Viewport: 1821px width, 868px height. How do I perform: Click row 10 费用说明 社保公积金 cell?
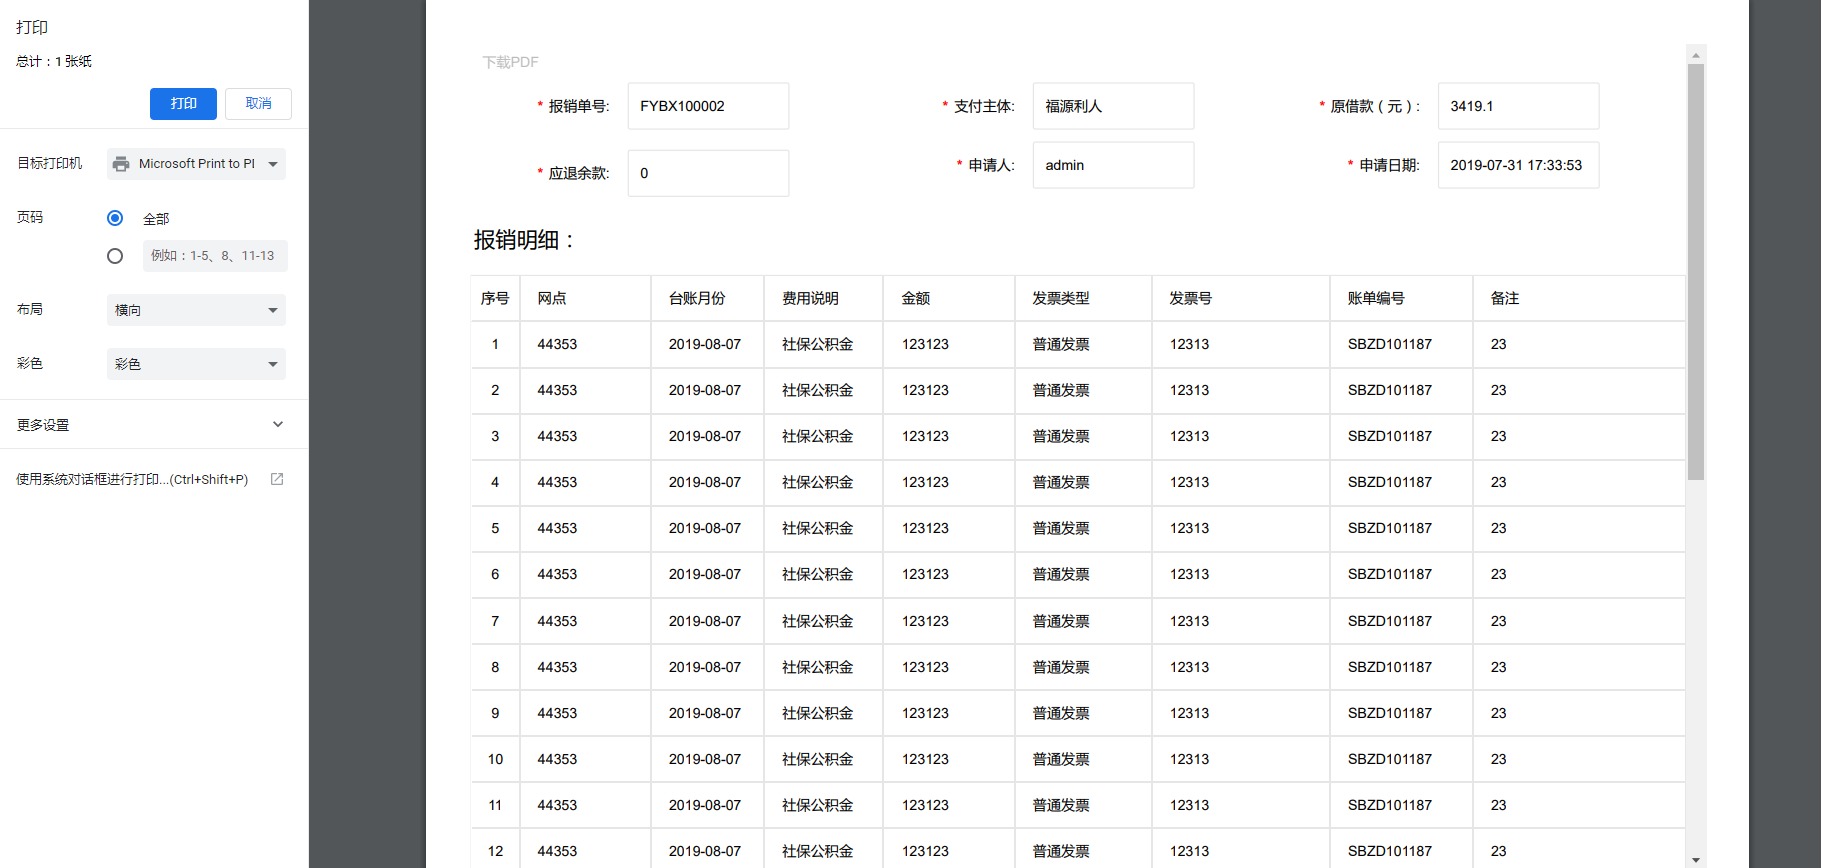tap(823, 759)
